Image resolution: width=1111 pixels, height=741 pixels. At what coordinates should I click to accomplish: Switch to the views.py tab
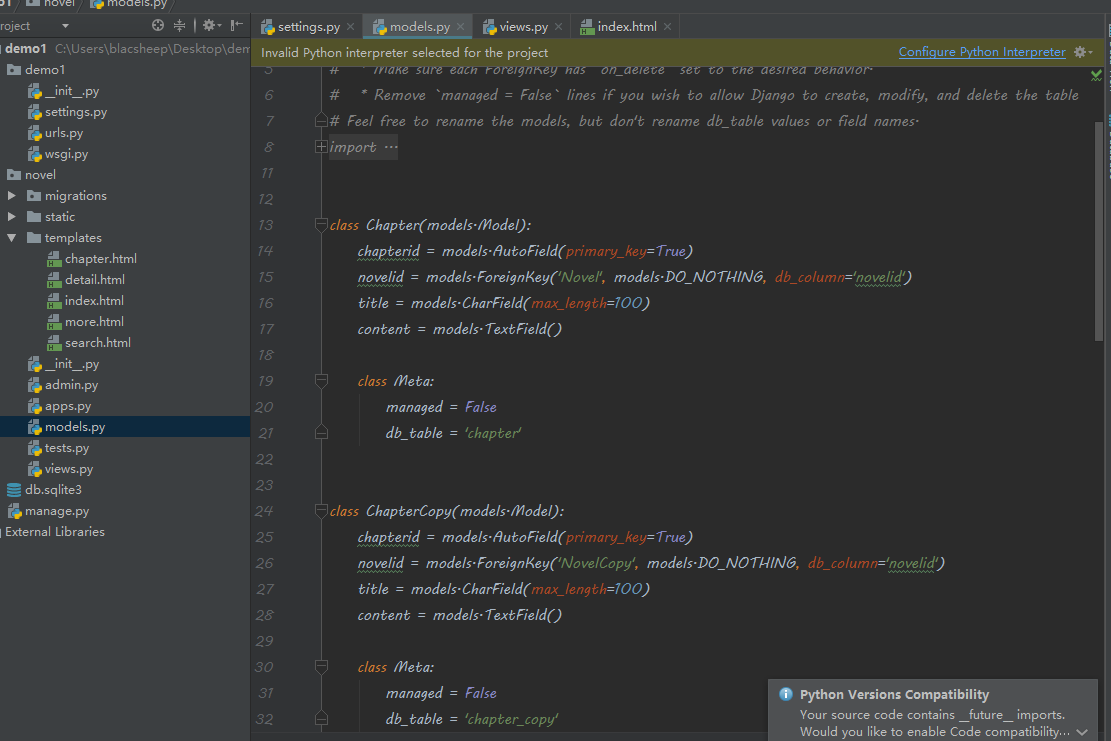[x=523, y=27]
